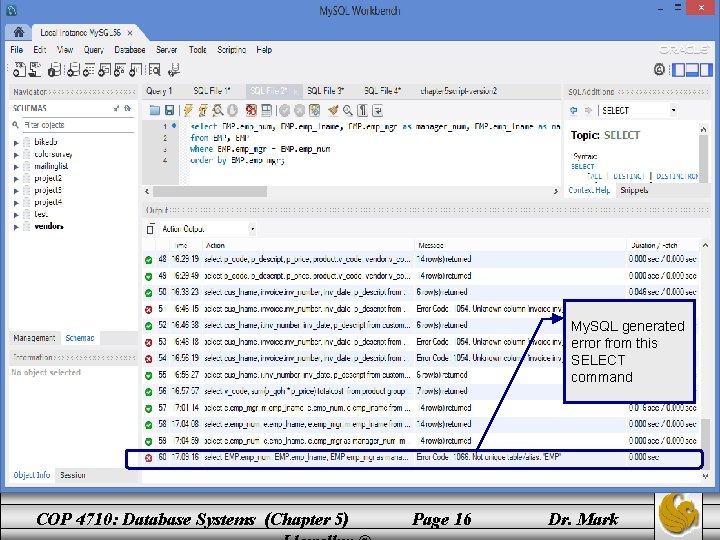The height and width of the screenshot is (540, 720).
Task: Toggle the bottom output panel button
Action: (x=692, y=70)
